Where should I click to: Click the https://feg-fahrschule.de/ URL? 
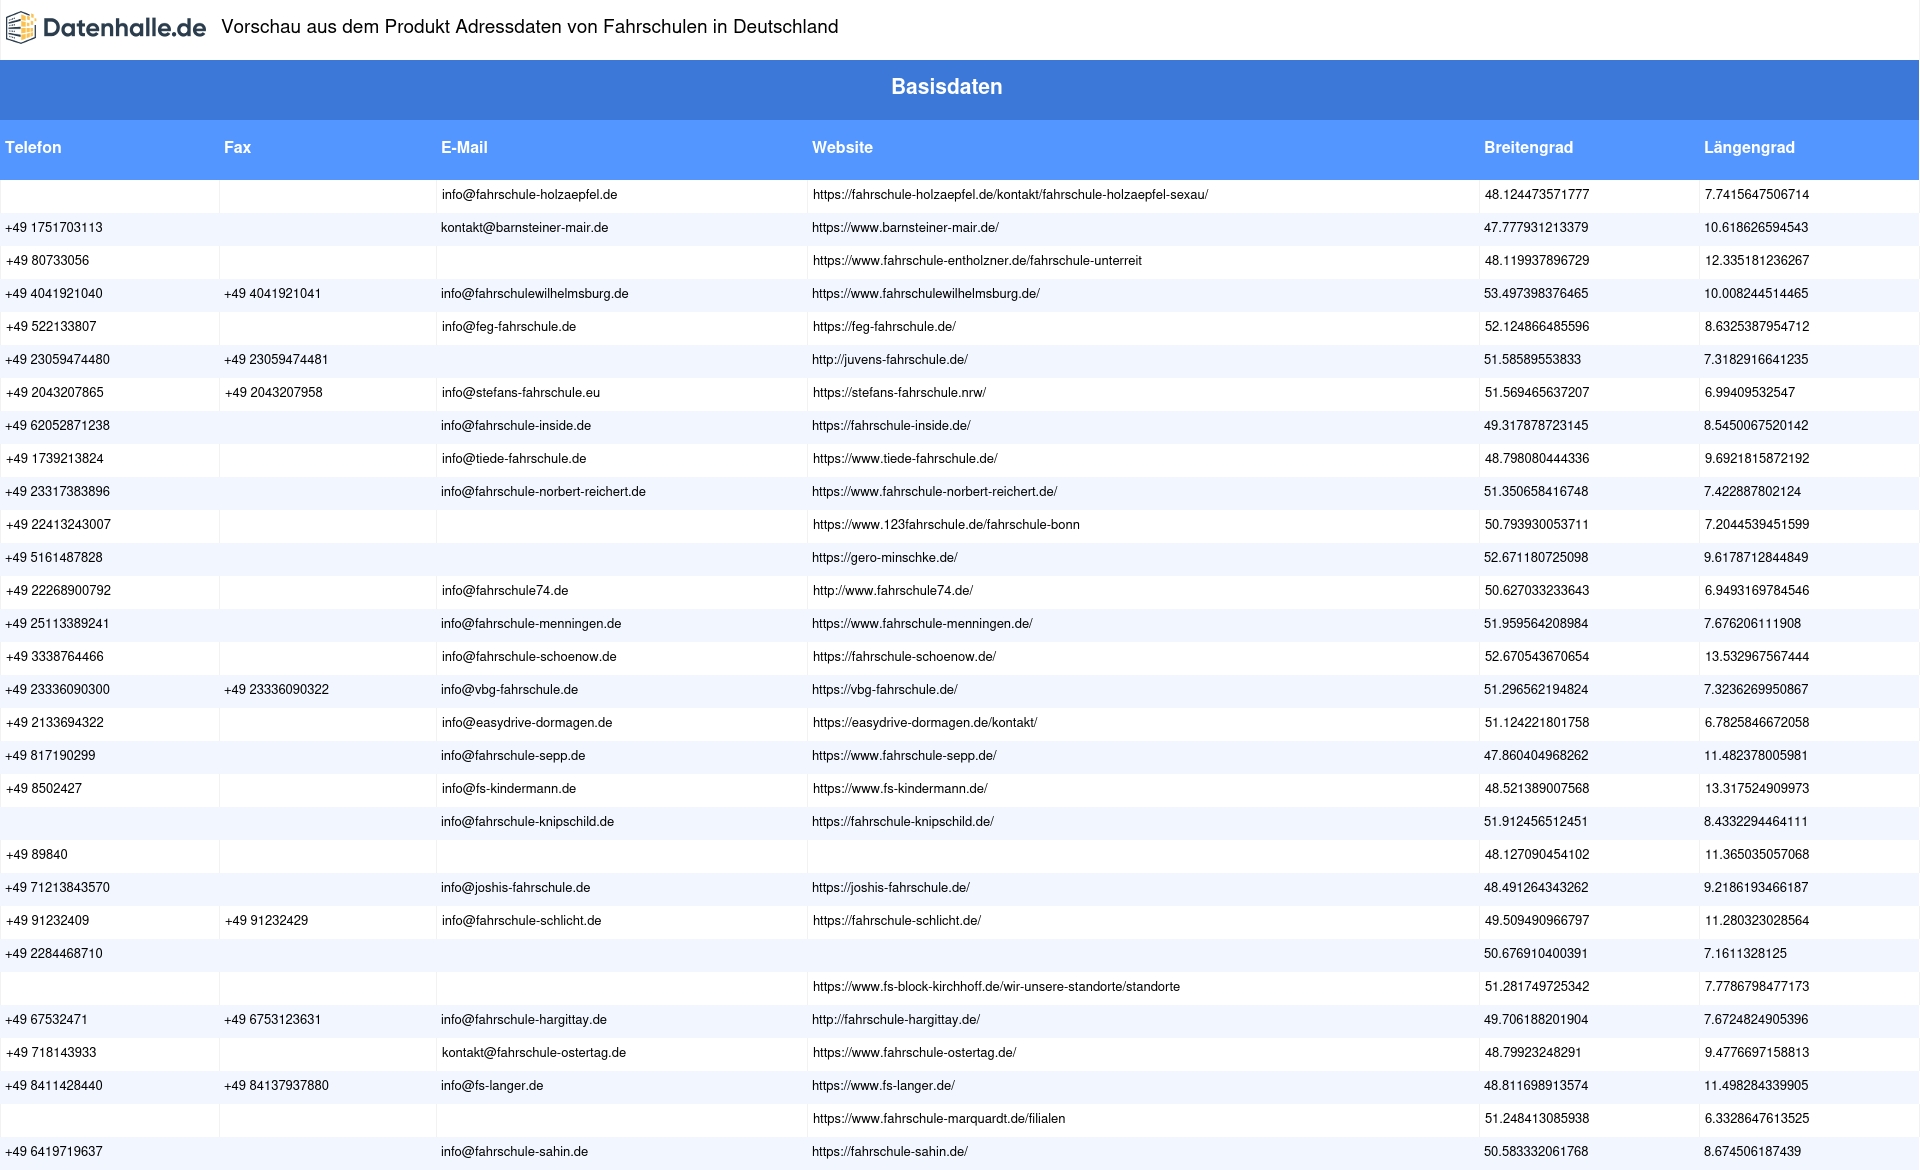884,327
